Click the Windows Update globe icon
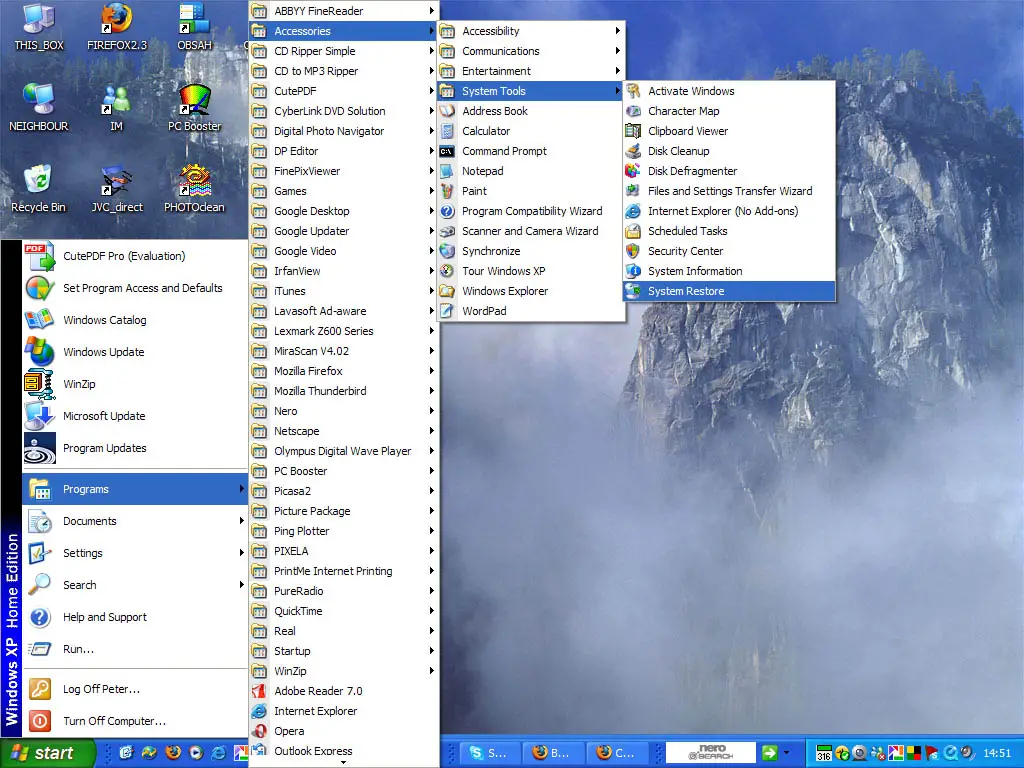1024x768 pixels. point(40,352)
